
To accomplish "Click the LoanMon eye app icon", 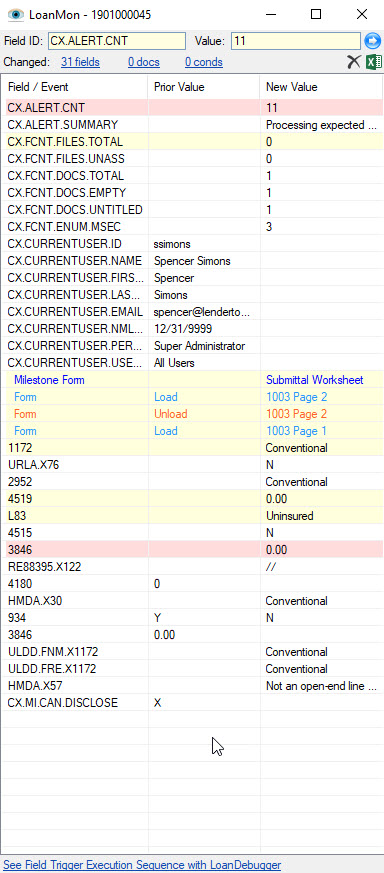I will 16,14.
